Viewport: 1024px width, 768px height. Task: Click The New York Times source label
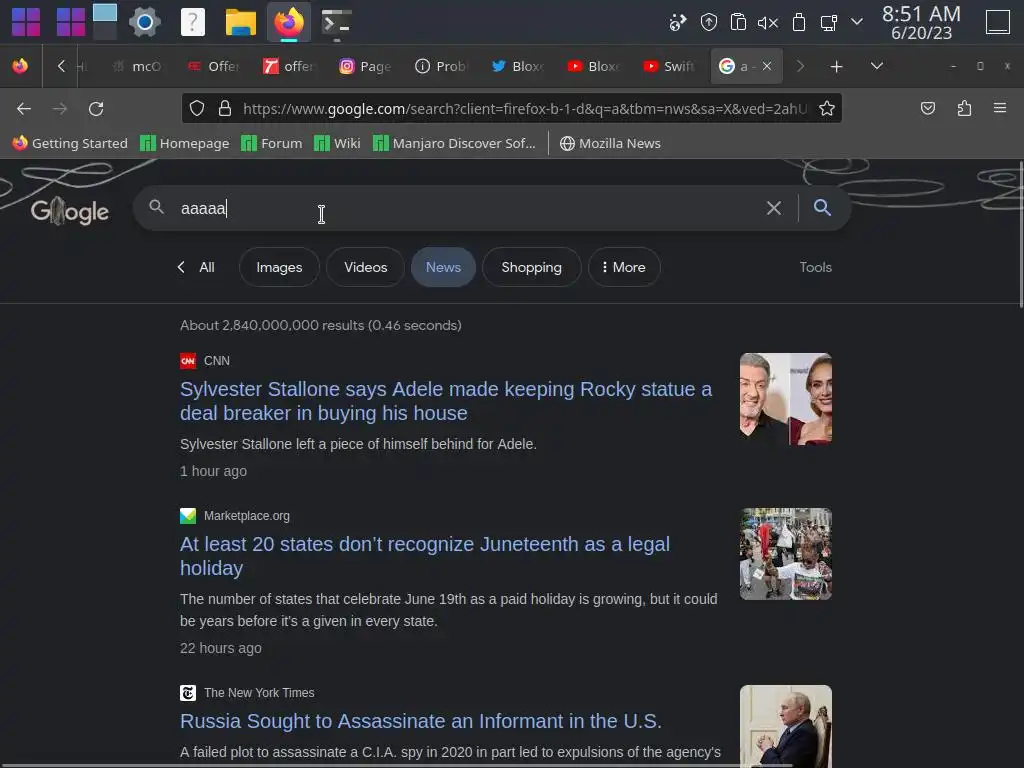[259, 693]
